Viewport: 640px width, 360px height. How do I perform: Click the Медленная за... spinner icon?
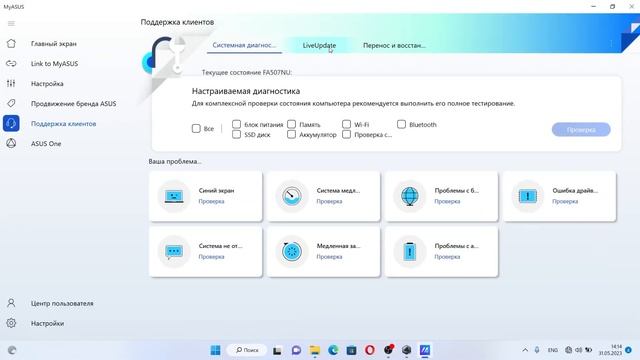[x=292, y=252]
